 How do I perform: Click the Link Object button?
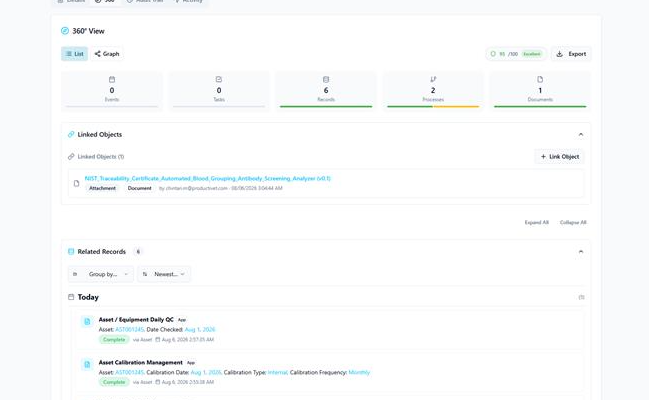(x=560, y=157)
